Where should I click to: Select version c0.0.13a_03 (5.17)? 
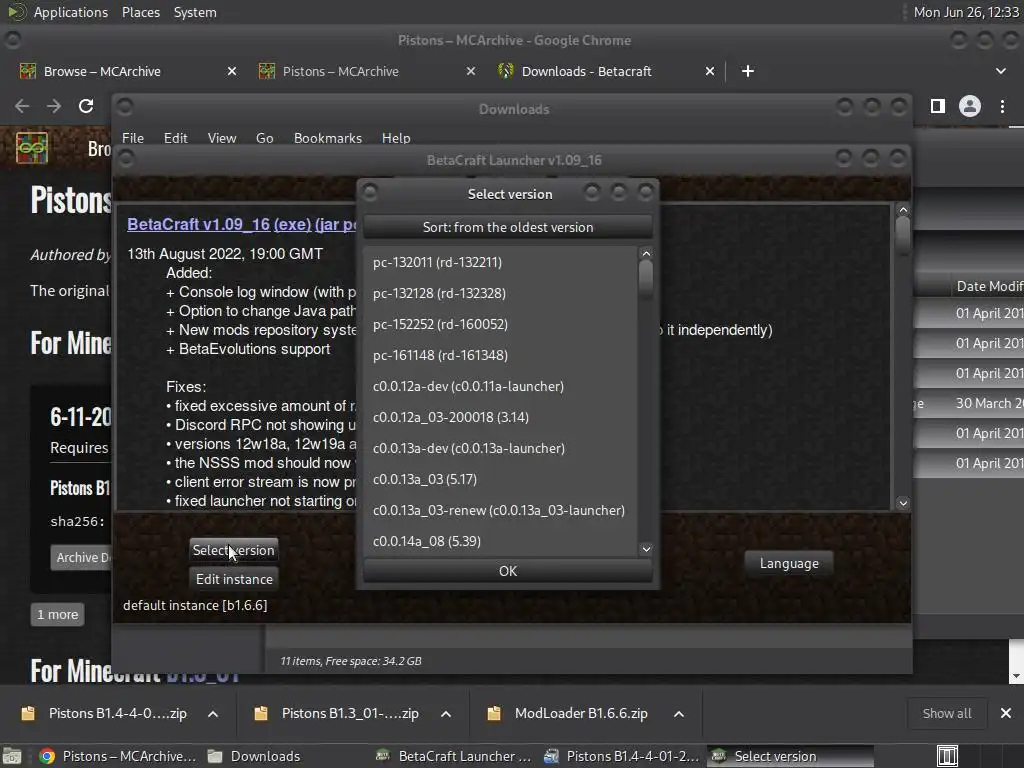click(x=500, y=479)
